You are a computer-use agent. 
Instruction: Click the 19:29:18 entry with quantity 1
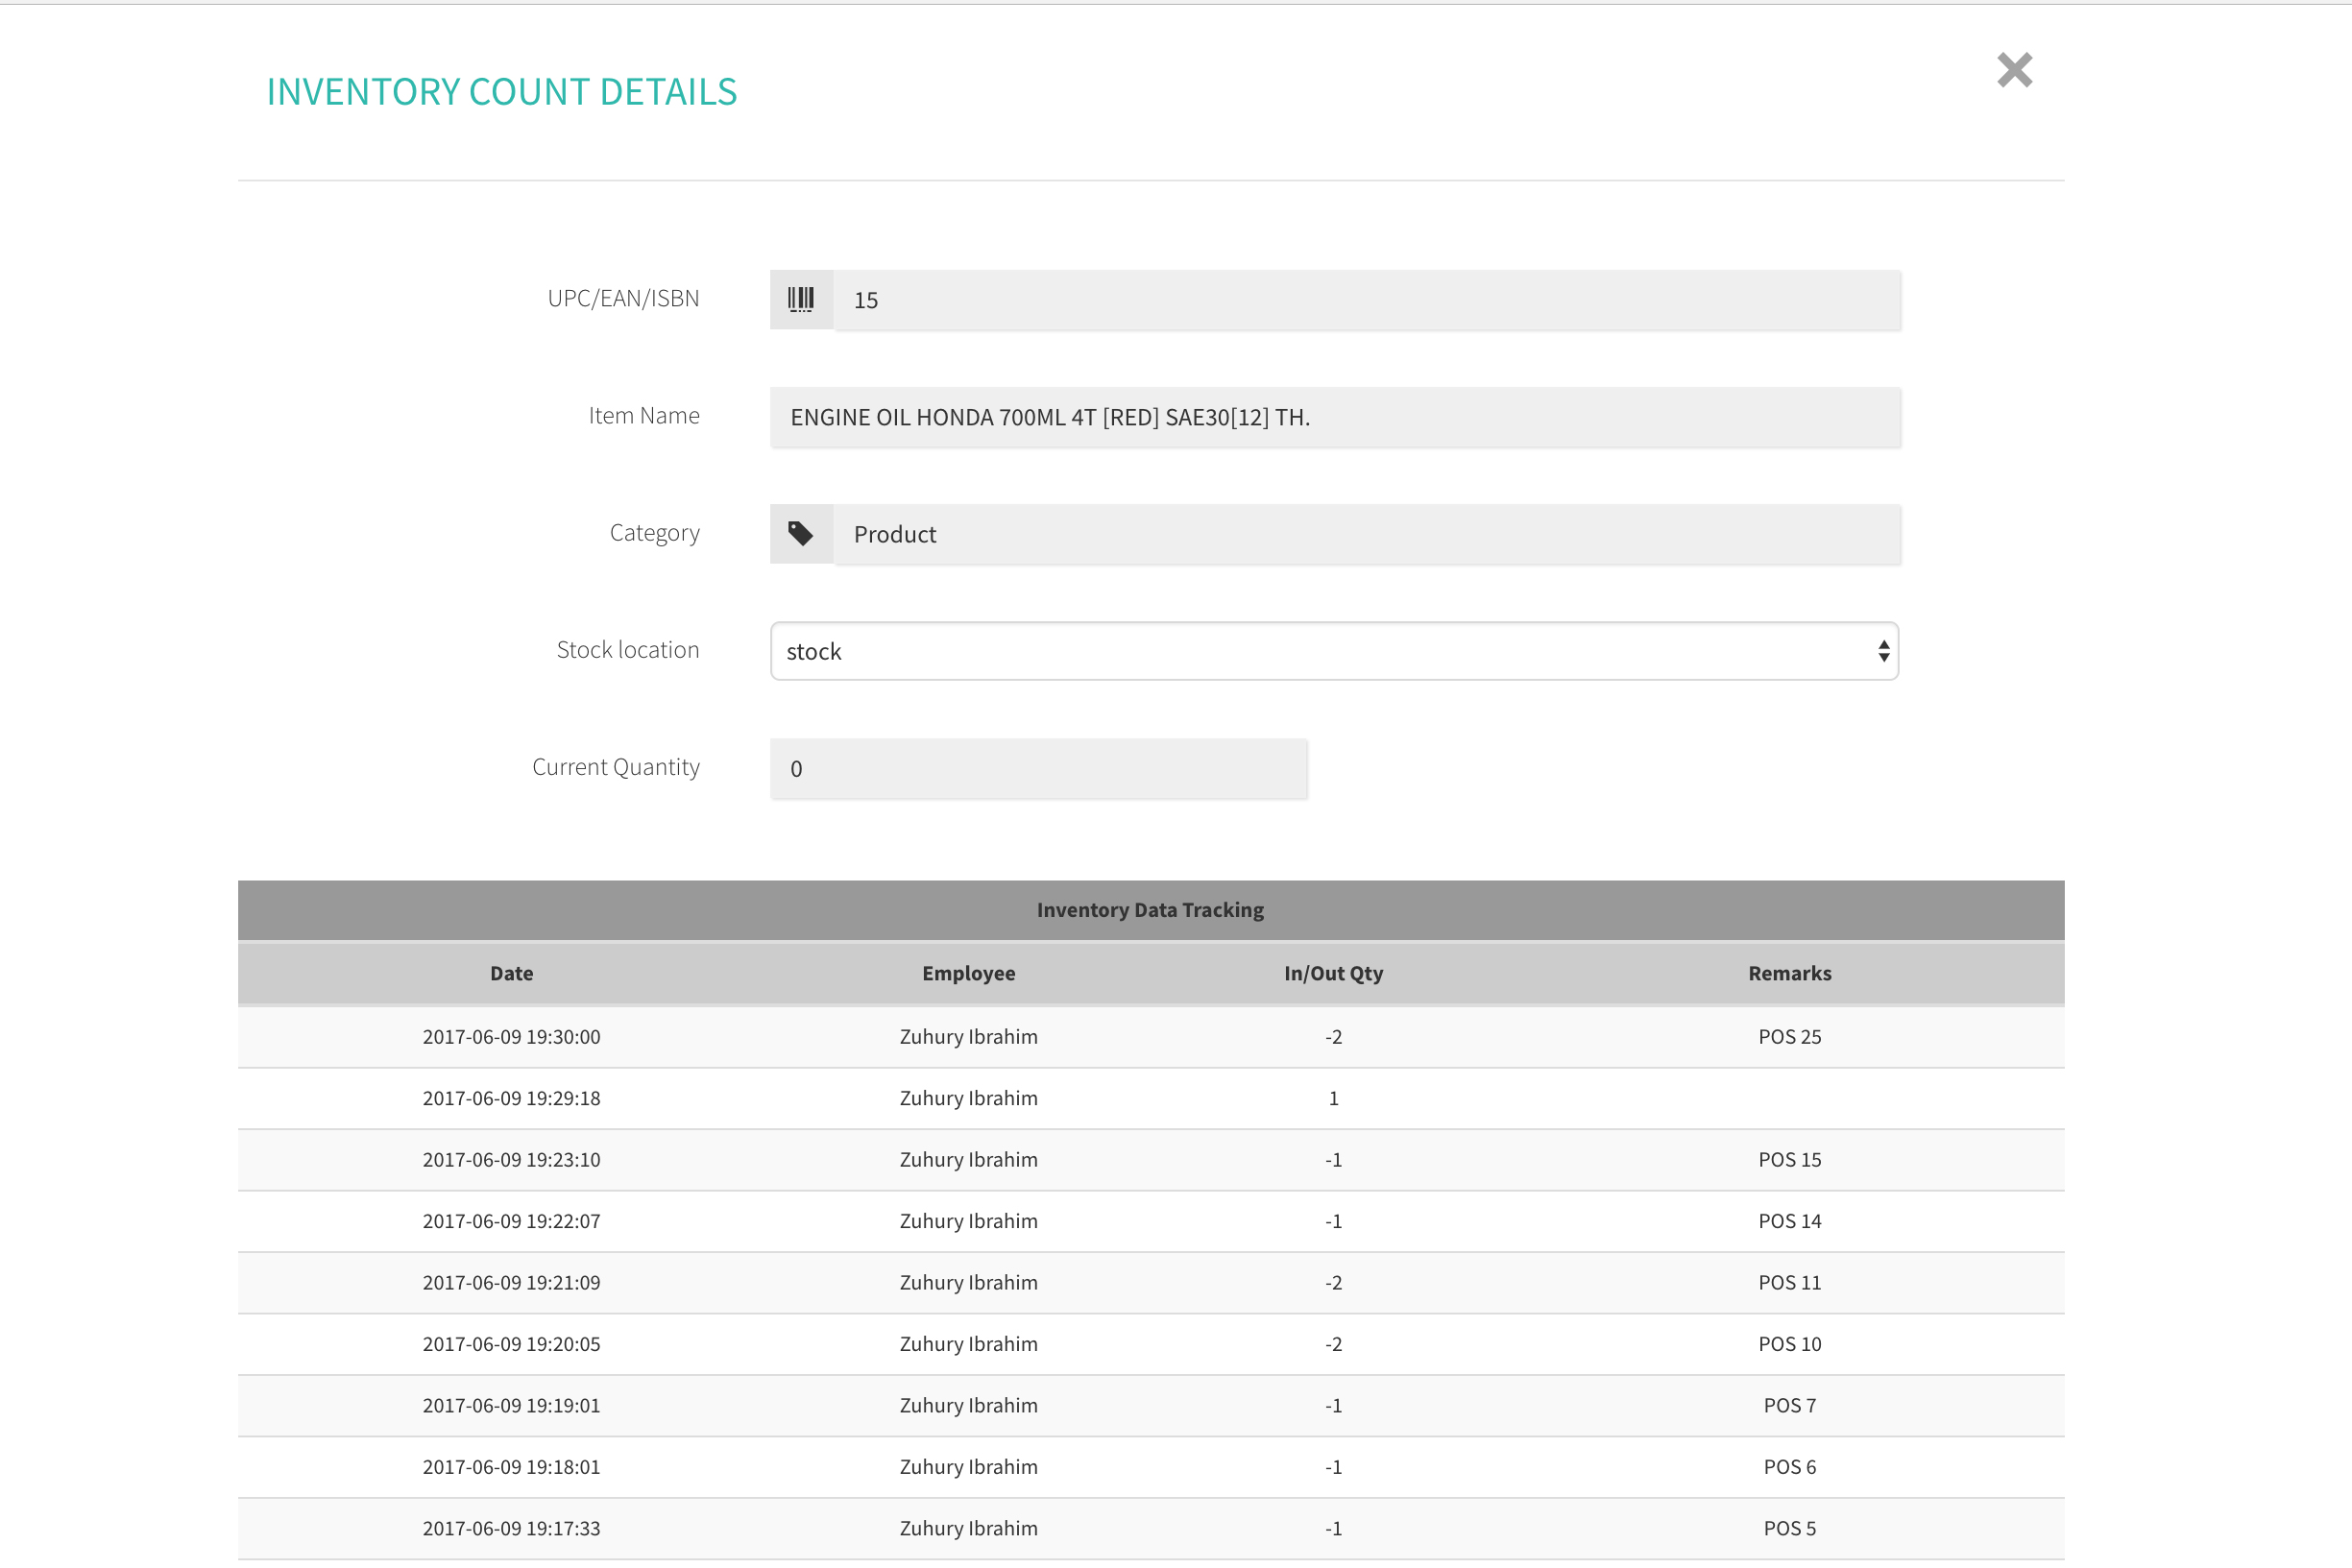(511, 1098)
